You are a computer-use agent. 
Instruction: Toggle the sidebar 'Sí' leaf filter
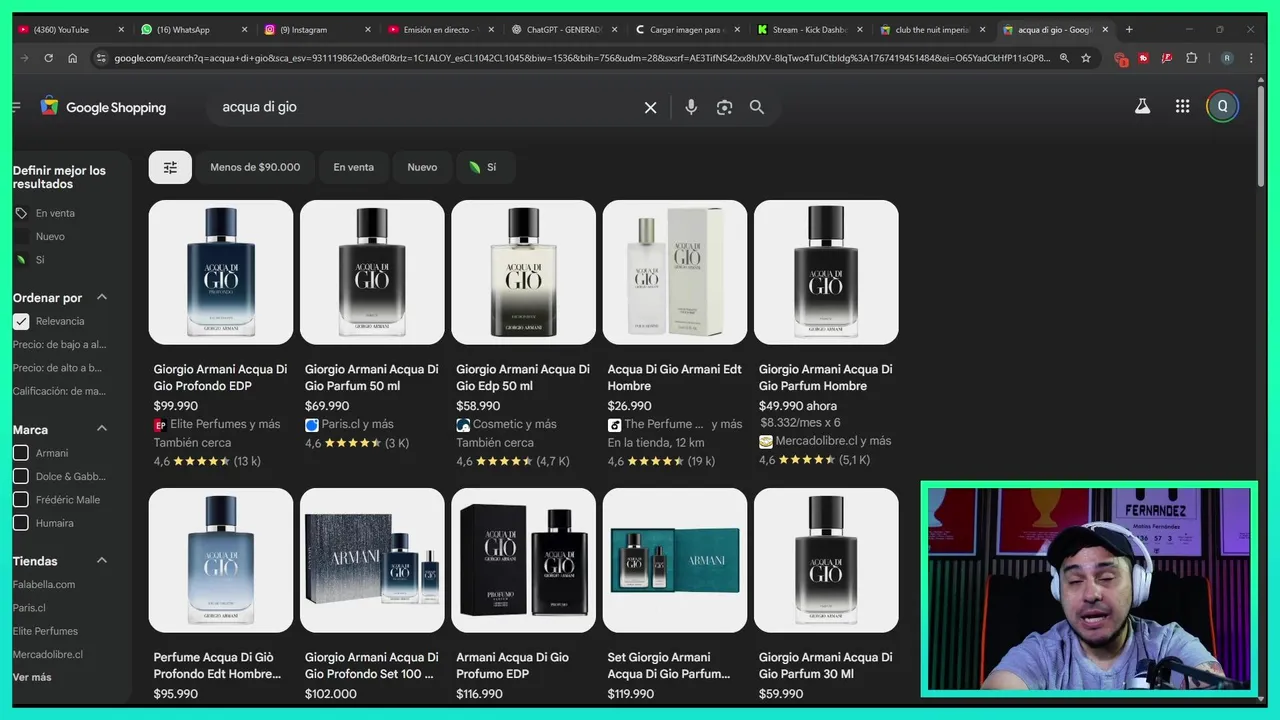click(40, 260)
